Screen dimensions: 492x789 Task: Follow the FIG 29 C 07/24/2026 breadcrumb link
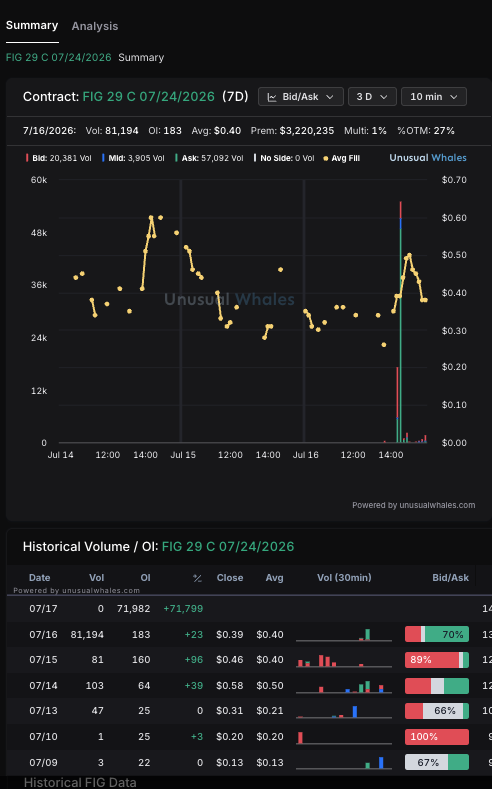(x=58, y=57)
